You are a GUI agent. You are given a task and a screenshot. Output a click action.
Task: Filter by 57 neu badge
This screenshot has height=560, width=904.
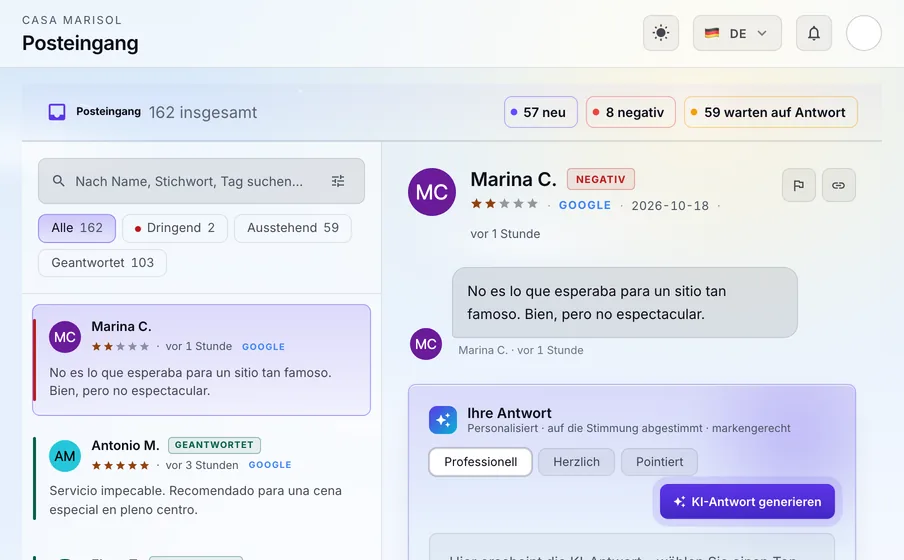[540, 112]
